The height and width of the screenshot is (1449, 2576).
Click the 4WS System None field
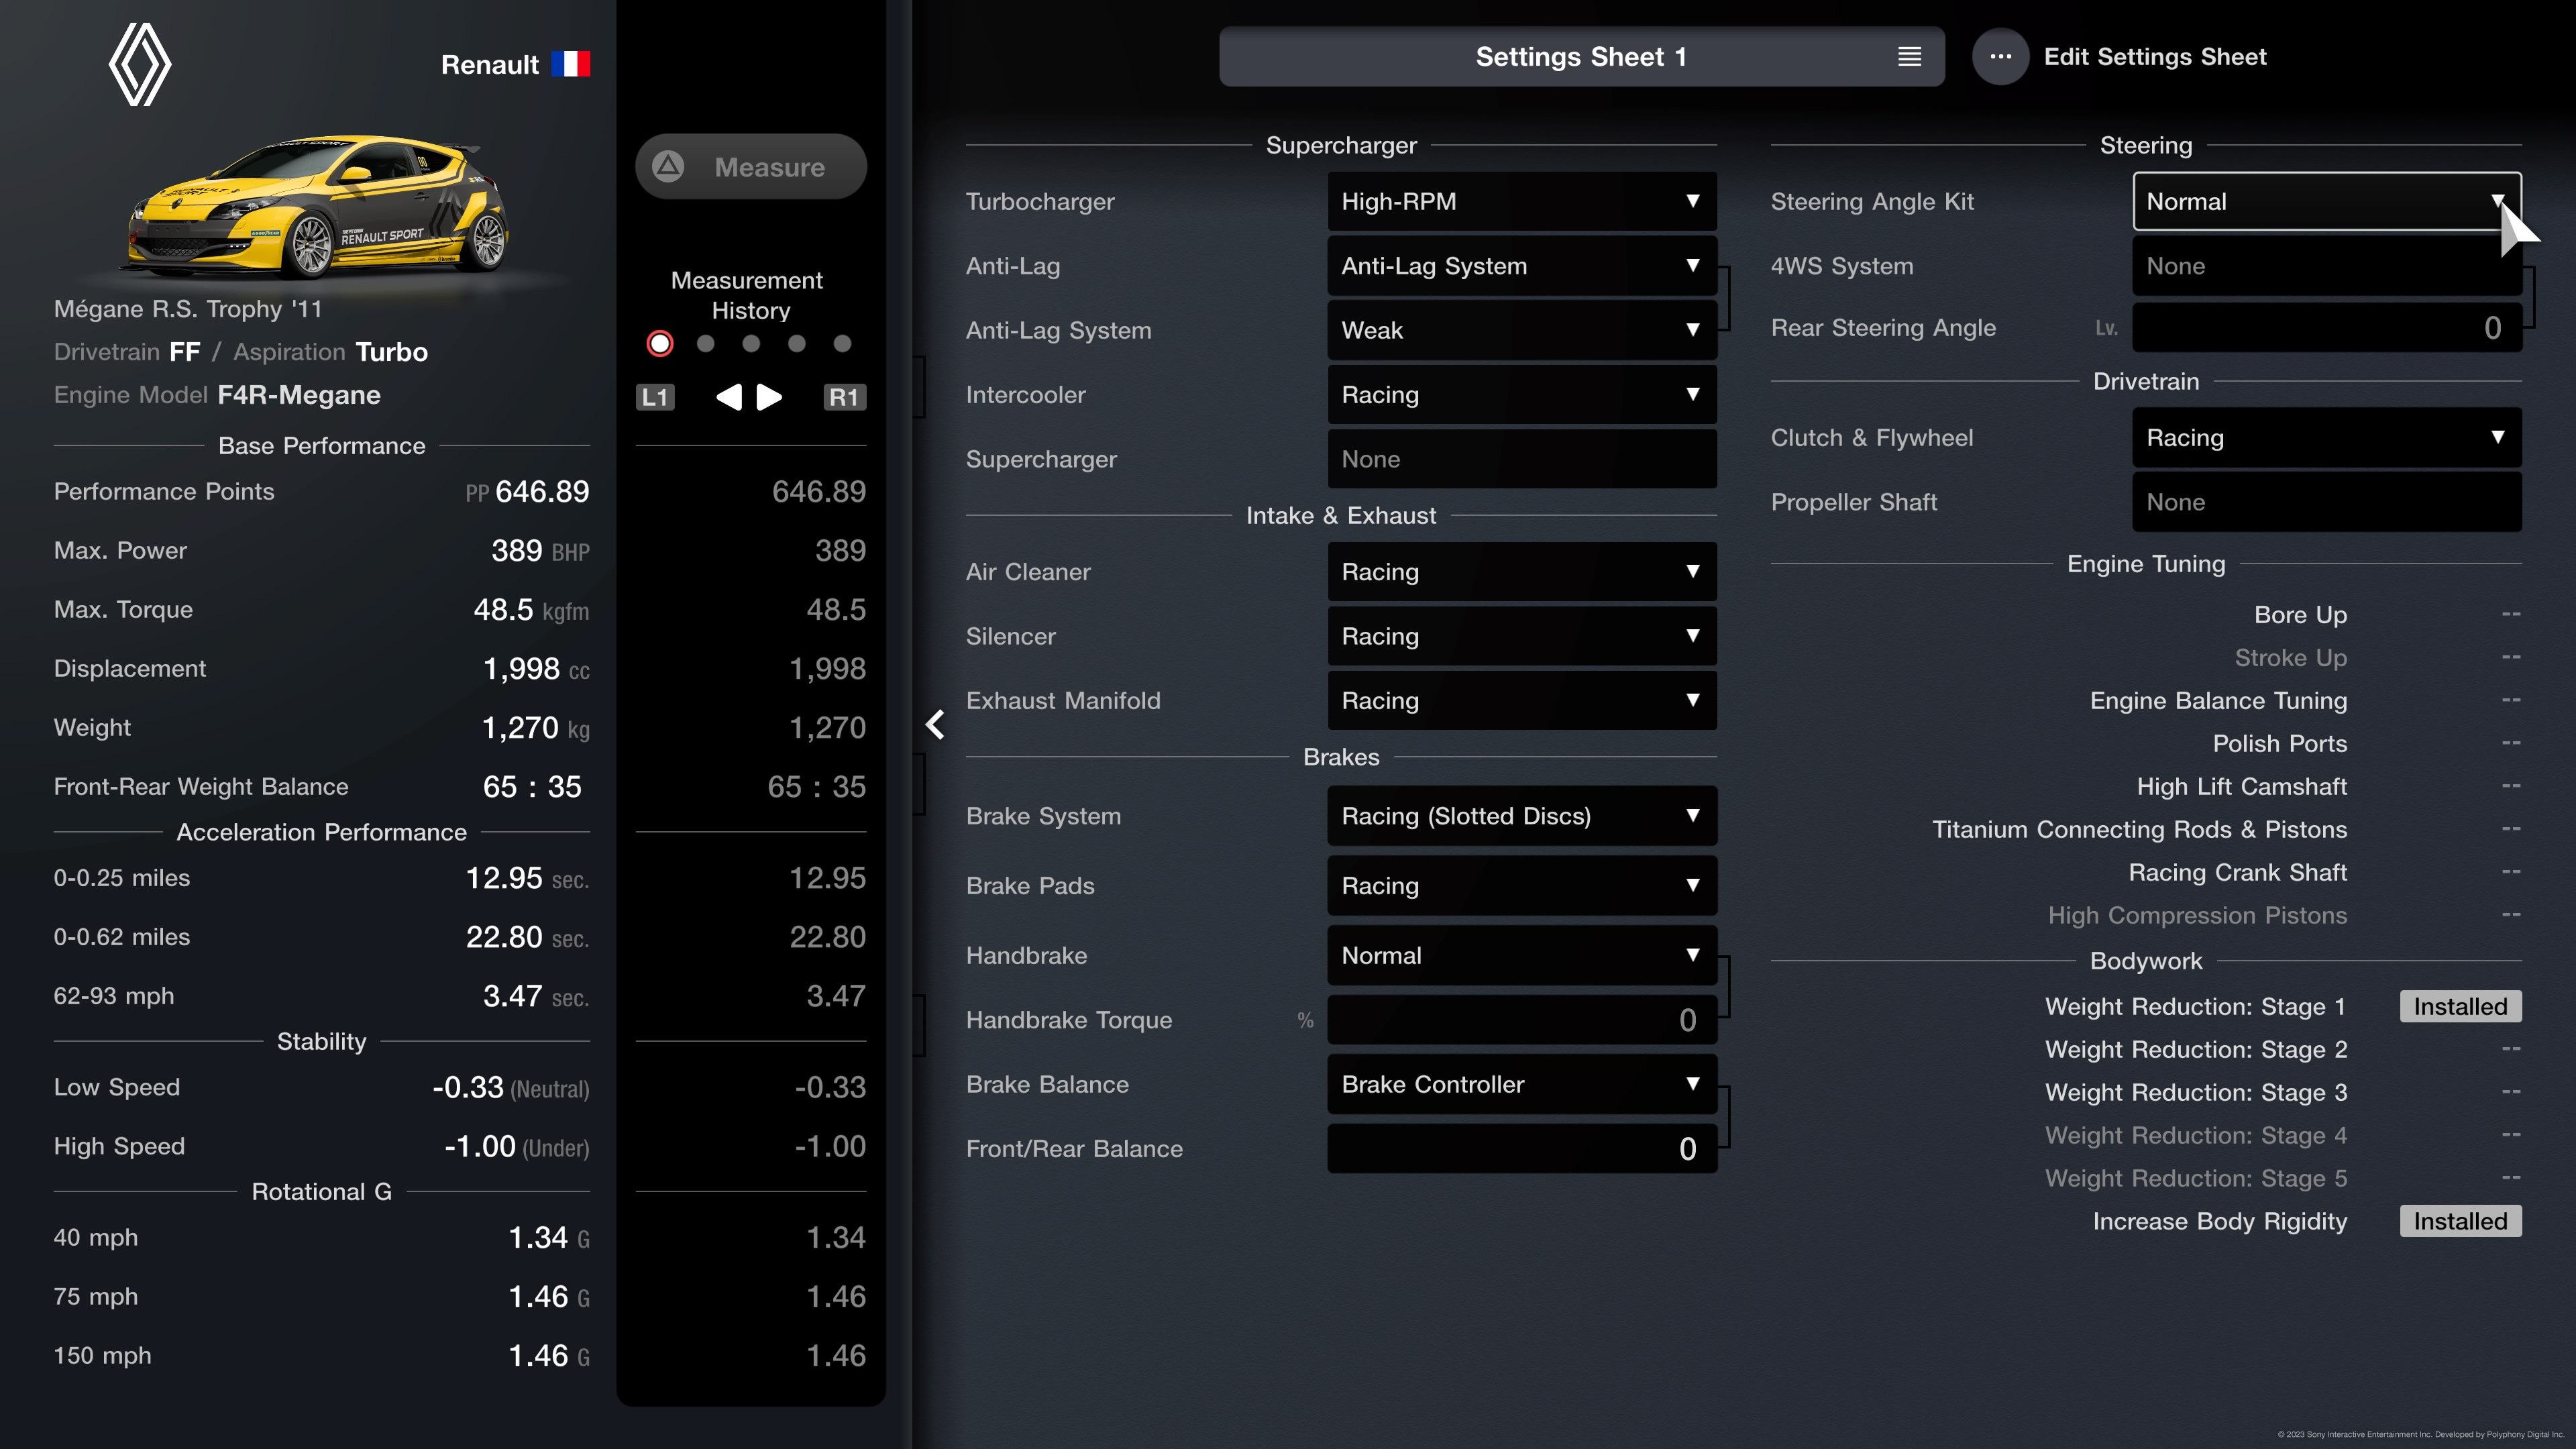[2327, 266]
